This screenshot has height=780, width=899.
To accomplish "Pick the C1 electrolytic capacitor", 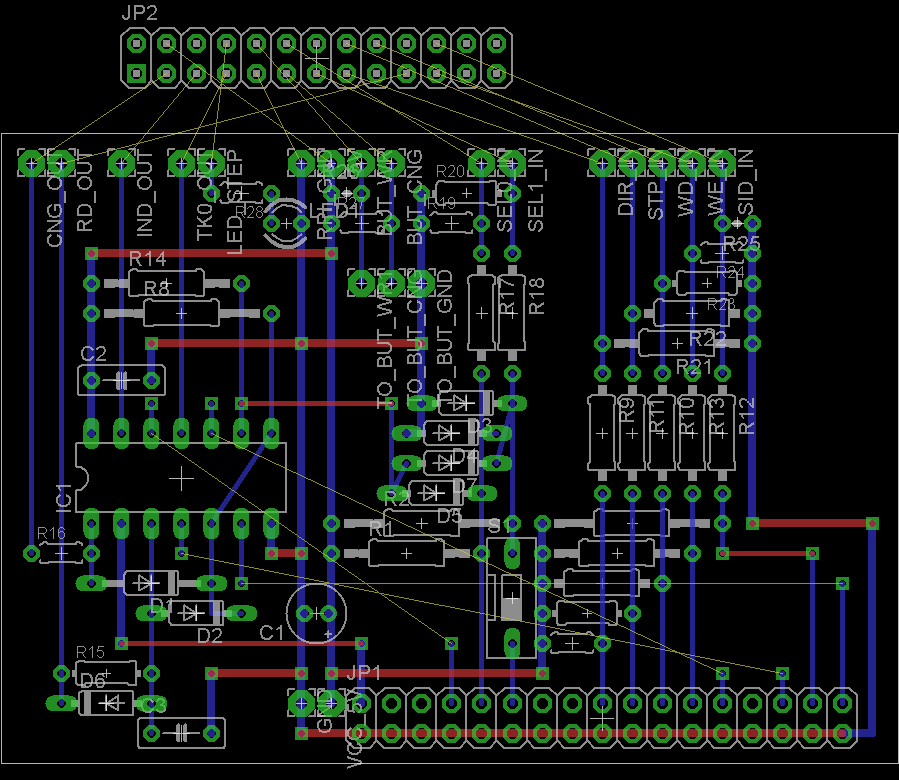I will click(x=315, y=612).
